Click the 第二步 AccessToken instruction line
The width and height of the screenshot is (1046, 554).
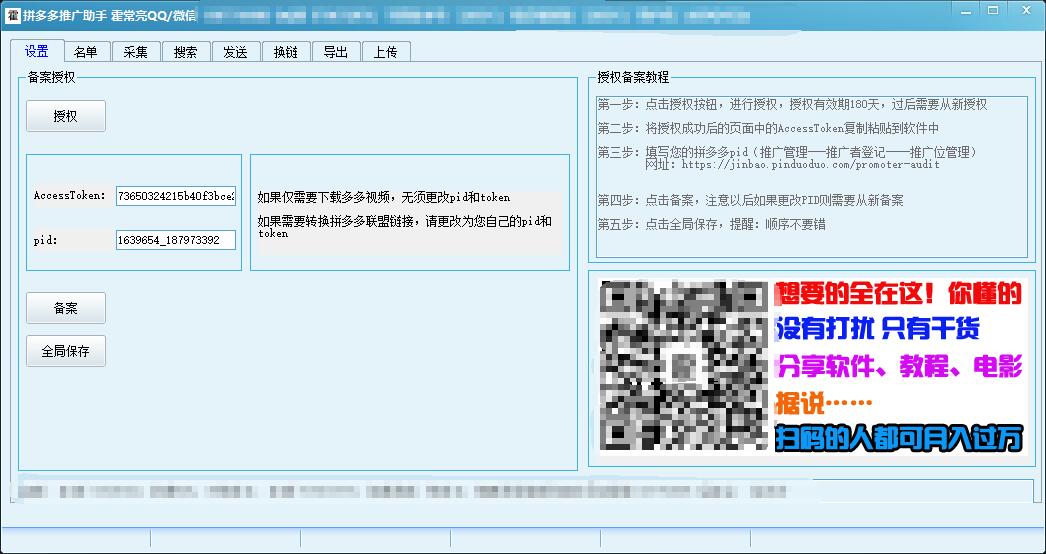coord(768,128)
